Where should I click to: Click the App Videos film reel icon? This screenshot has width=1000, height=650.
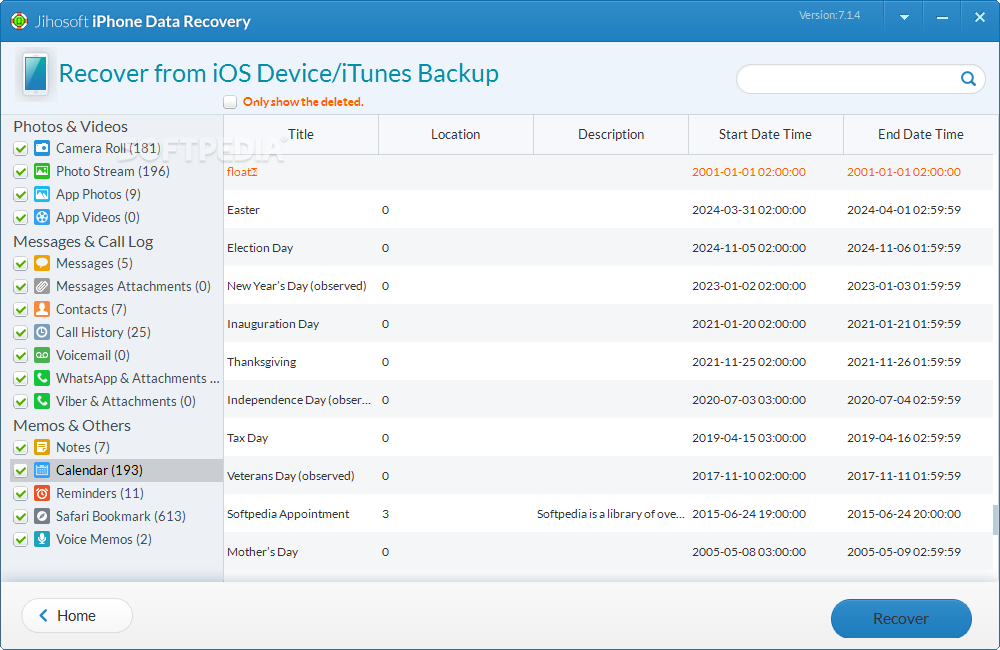42,217
